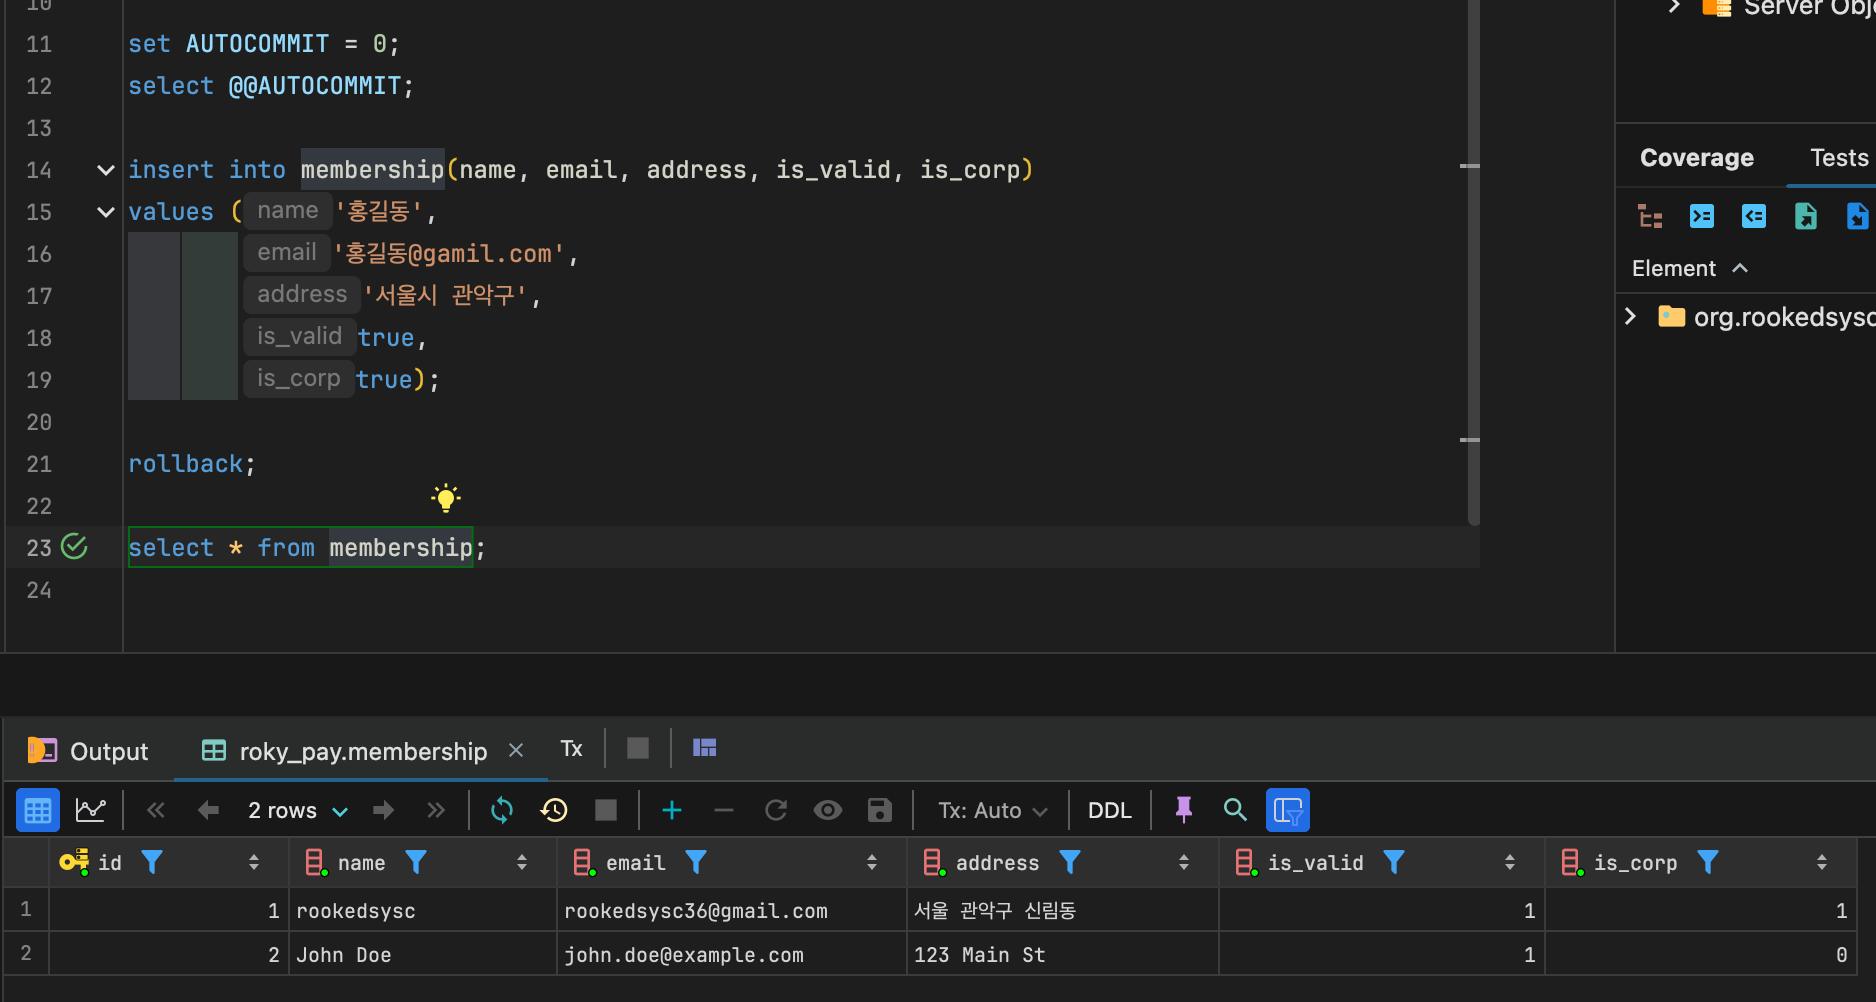Viewport: 1876px width, 1002px height.
Task: Select the Tests tab
Action: click(x=1838, y=158)
